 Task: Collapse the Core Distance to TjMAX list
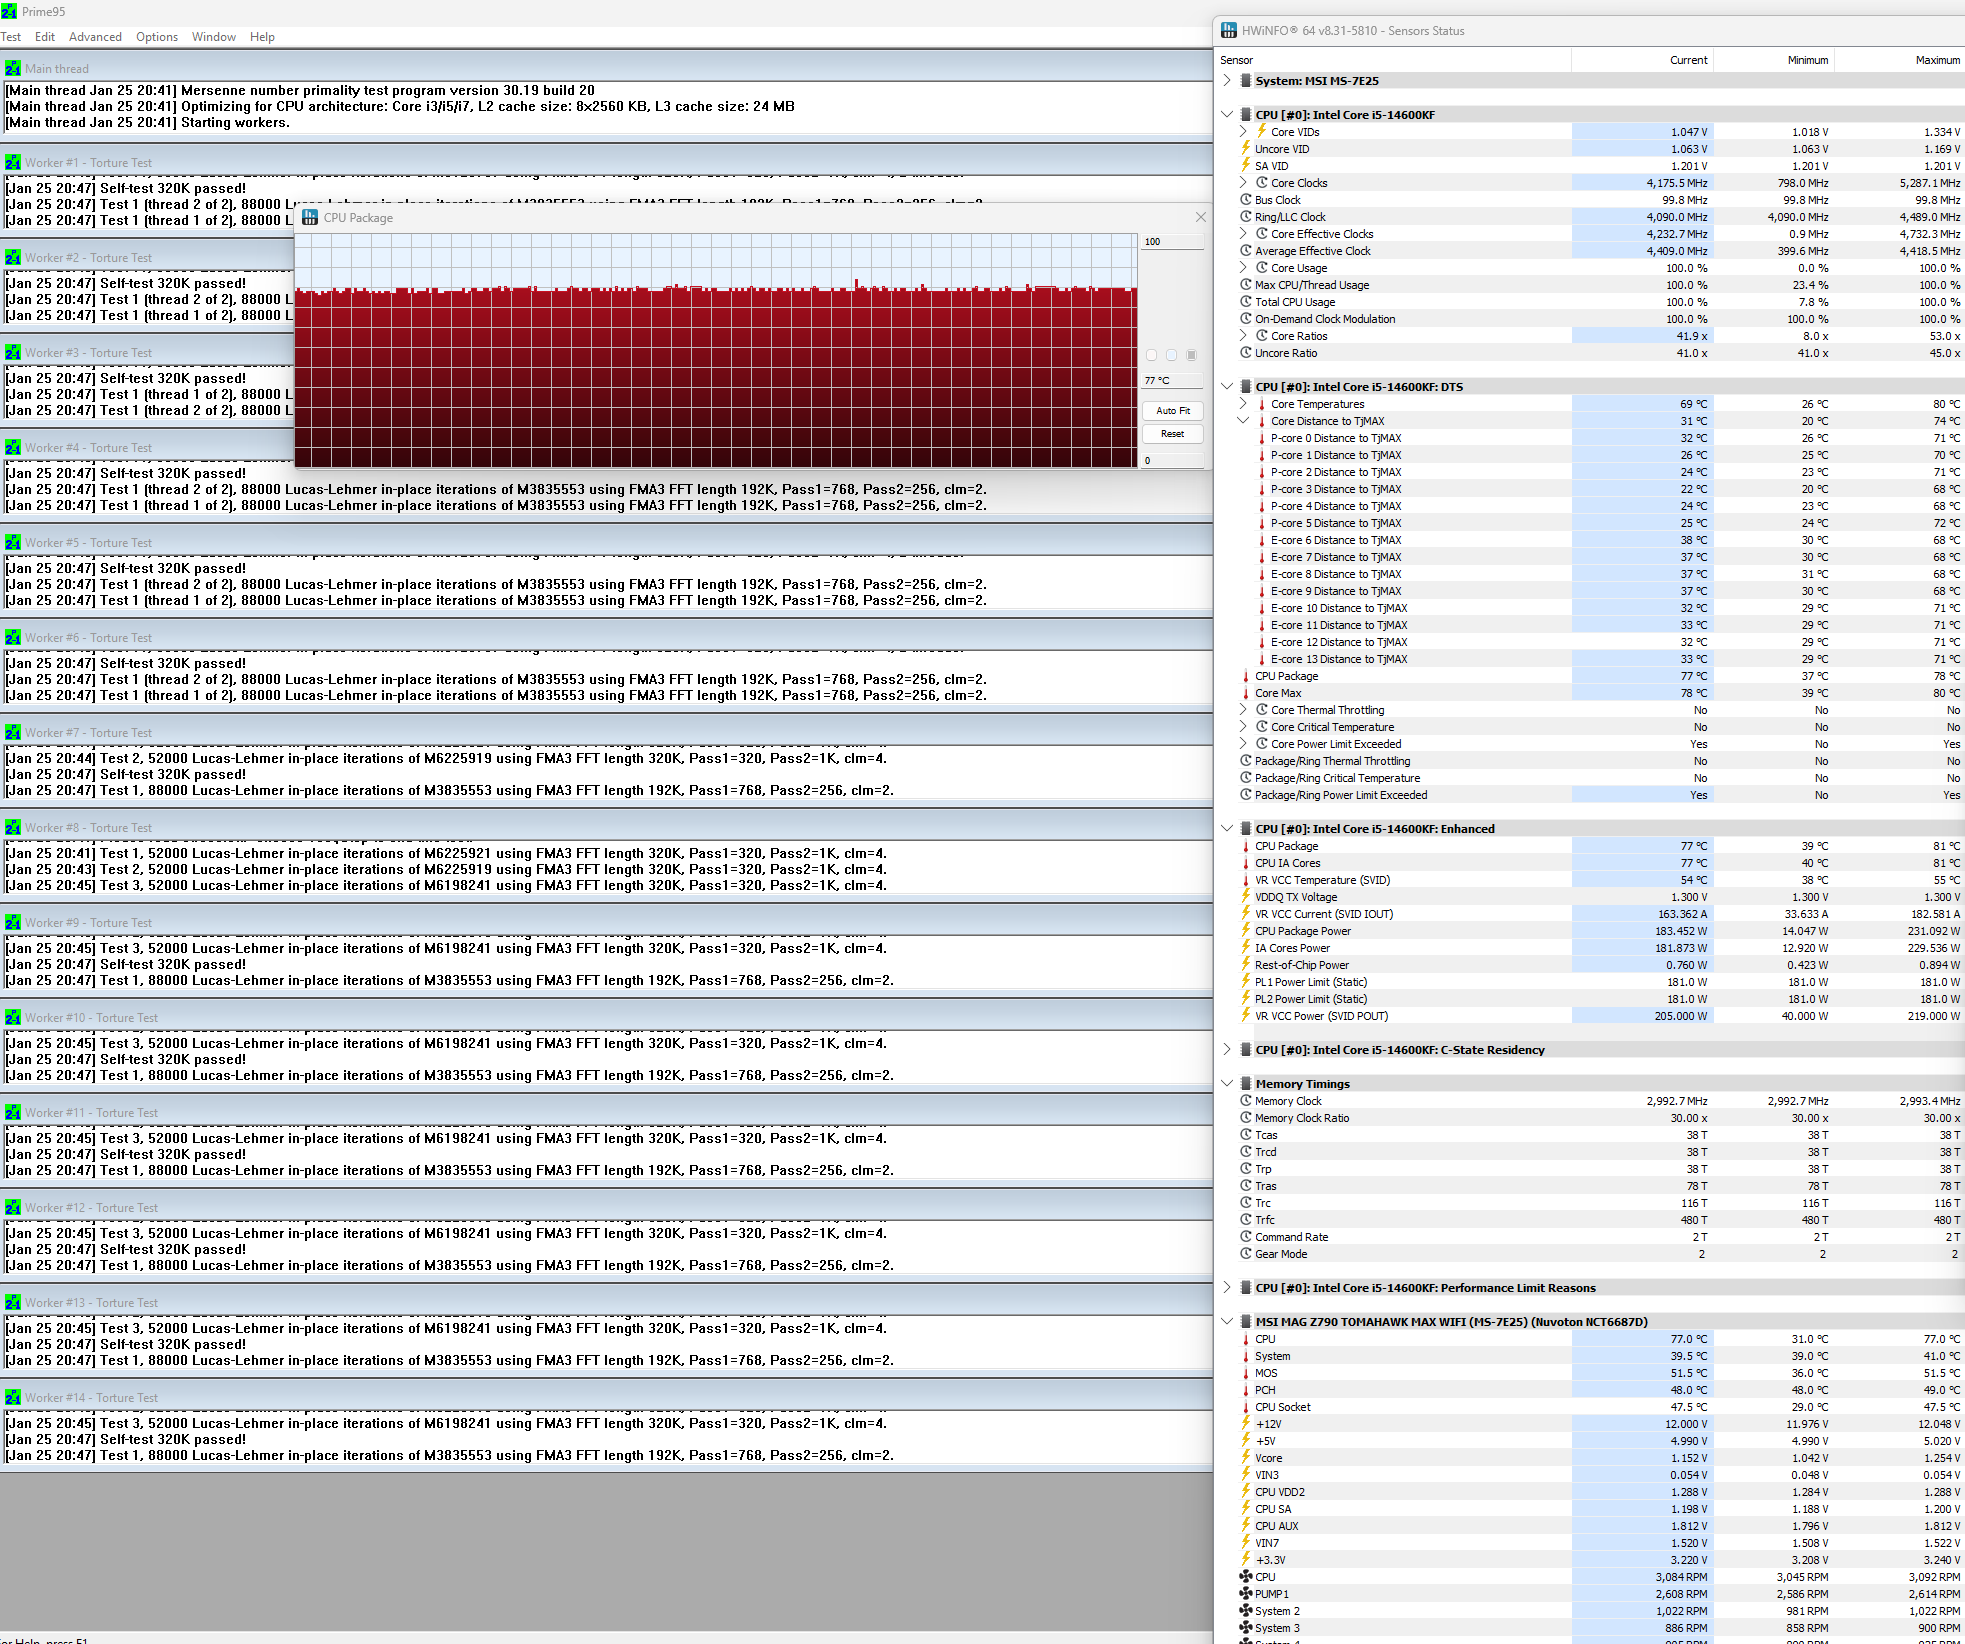[x=1243, y=421]
